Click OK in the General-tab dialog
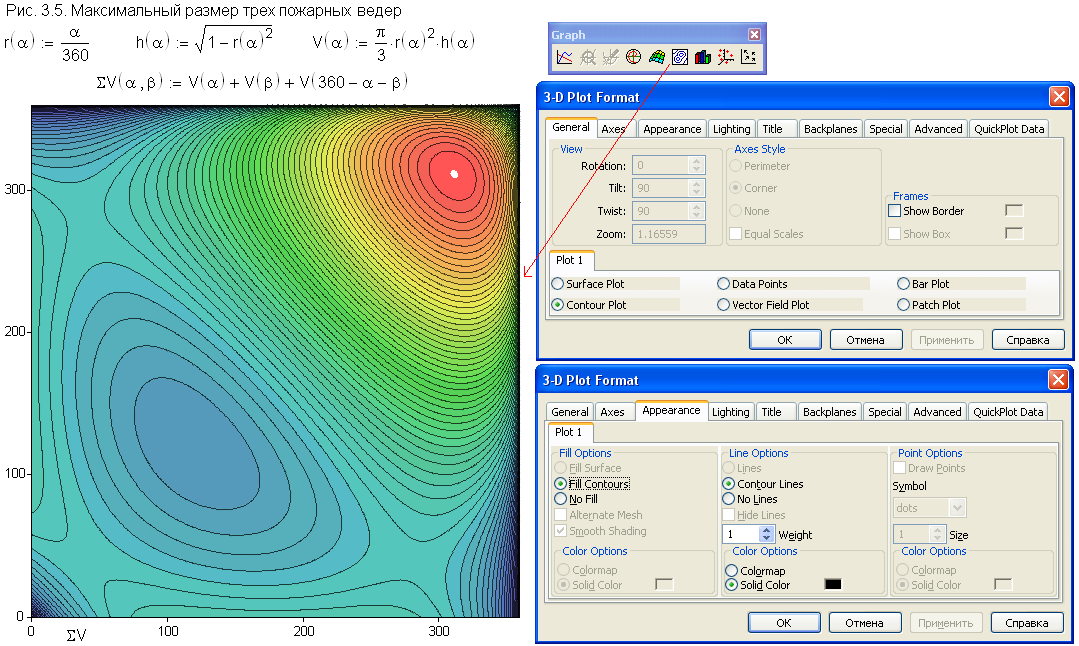The height and width of the screenshot is (646, 1079). [x=784, y=340]
